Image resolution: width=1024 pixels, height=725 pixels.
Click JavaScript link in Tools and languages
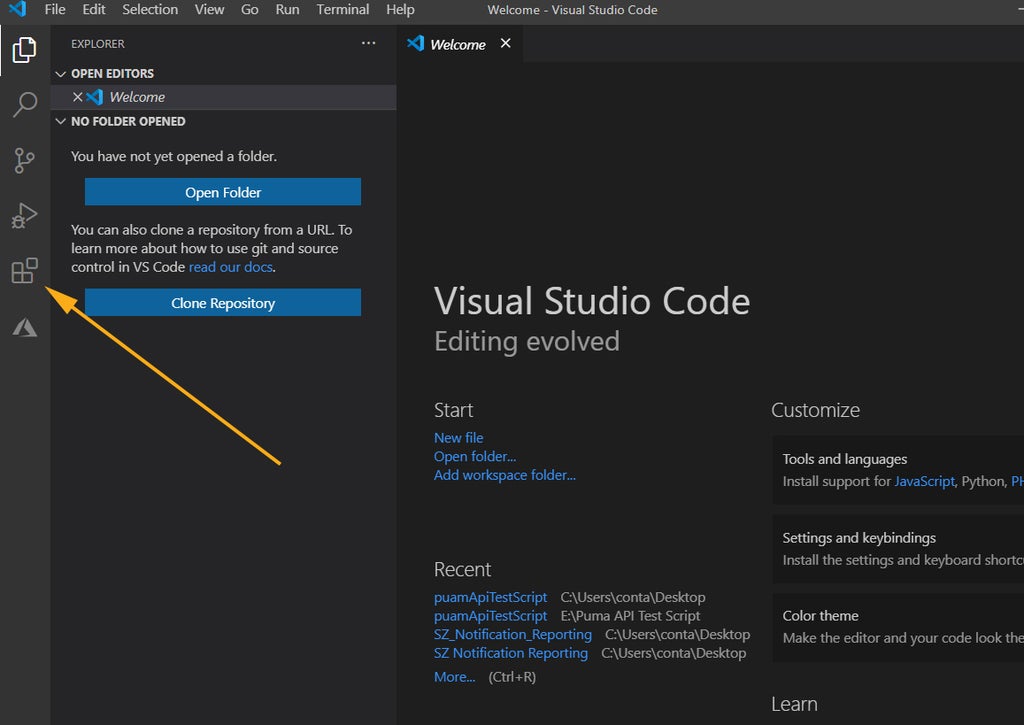pos(924,481)
